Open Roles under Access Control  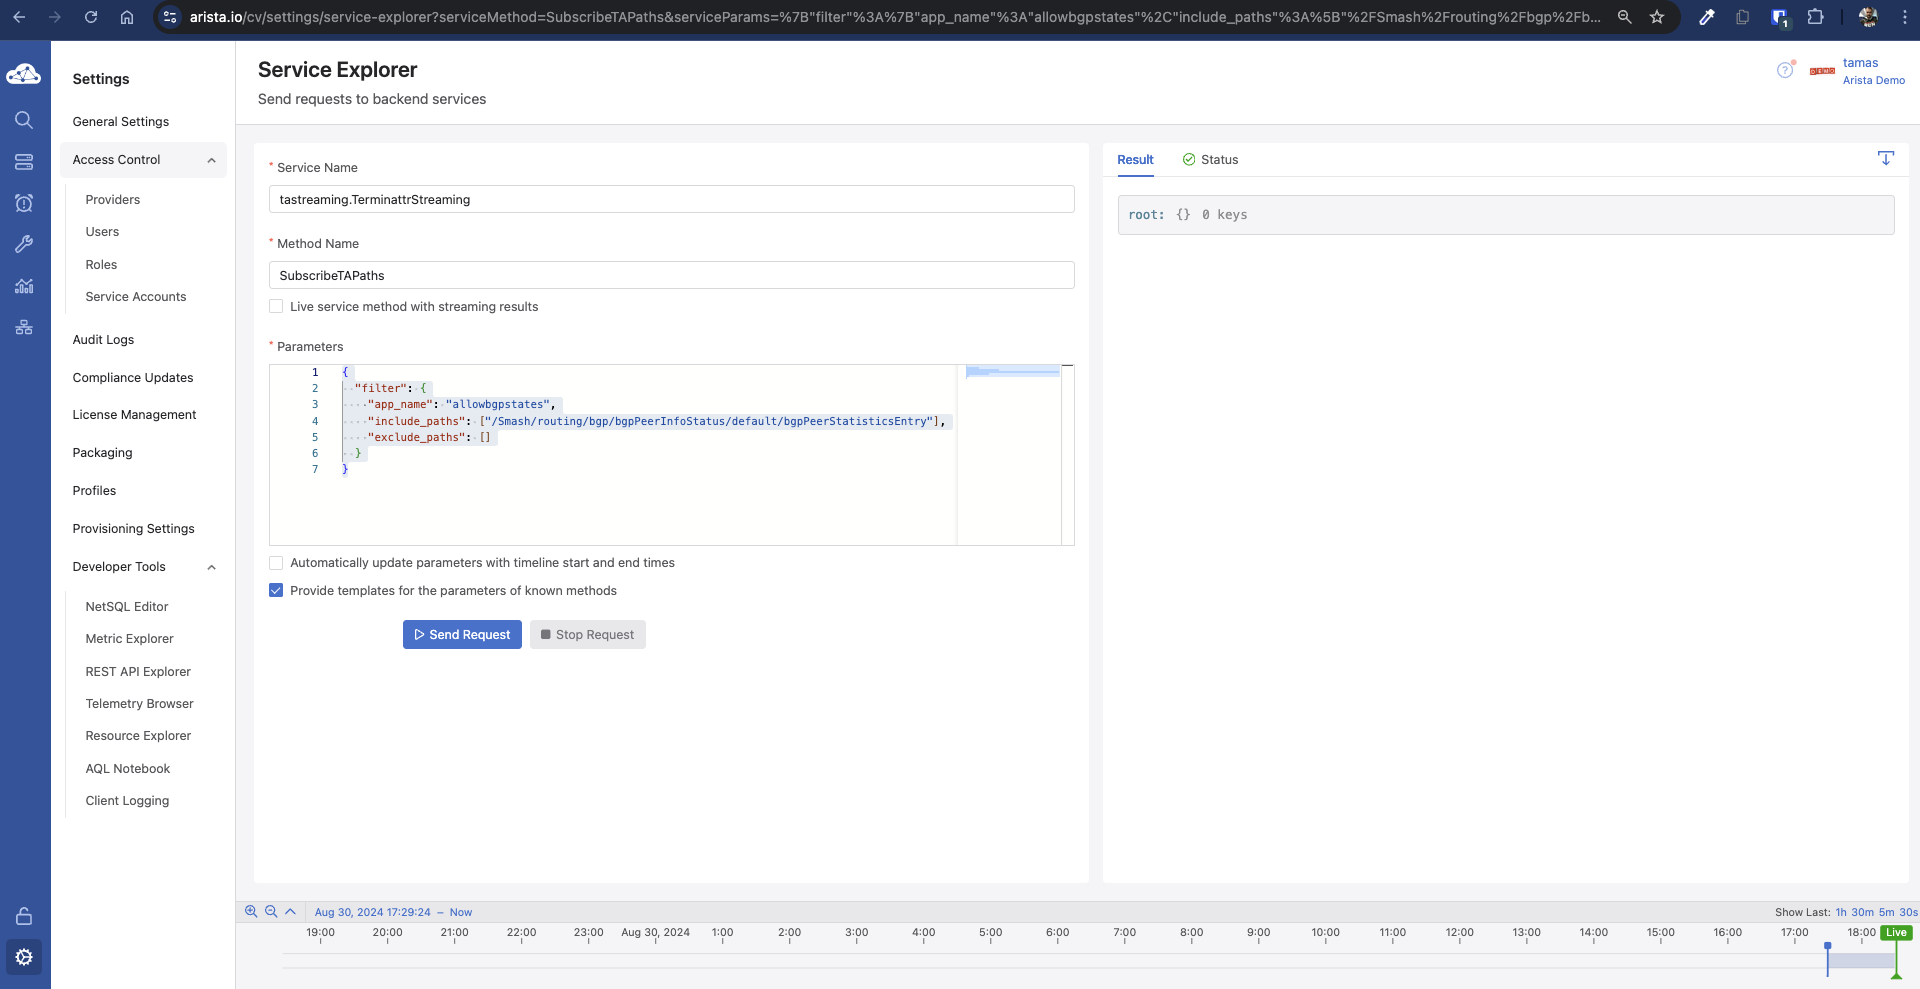point(101,265)
